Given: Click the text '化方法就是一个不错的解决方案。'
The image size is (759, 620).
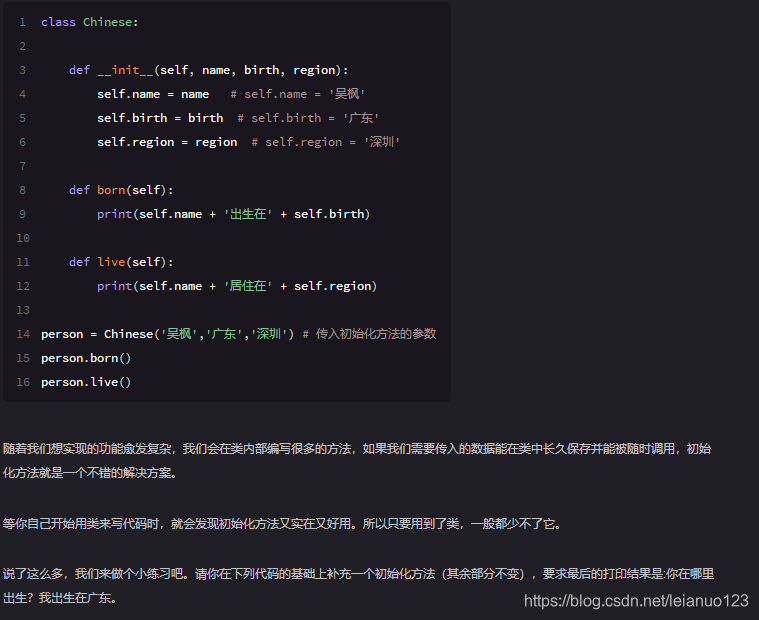Looking at the screenshot, I should tap(90, 473).
